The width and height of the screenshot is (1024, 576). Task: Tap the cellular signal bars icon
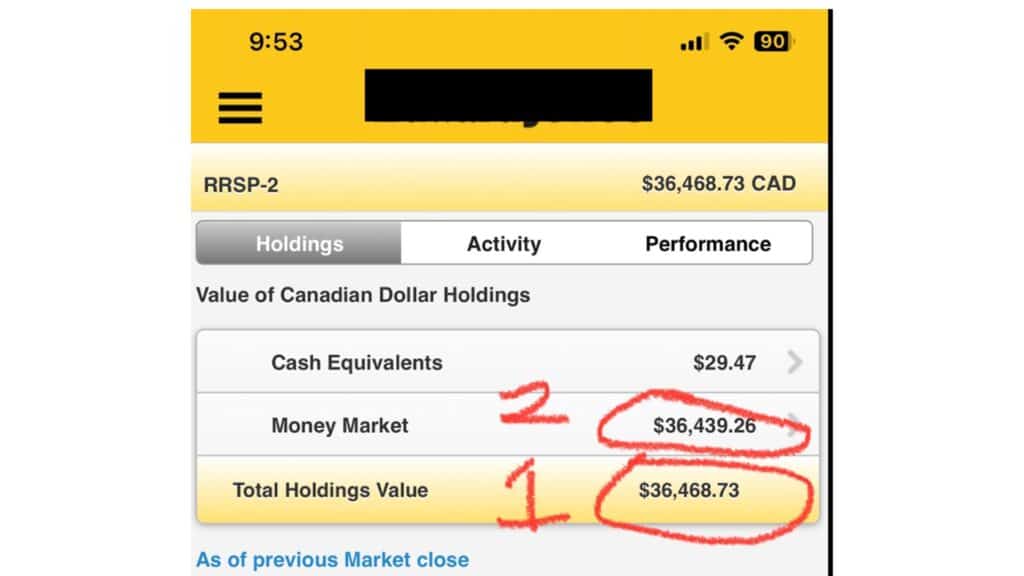(x=694, y=42)
